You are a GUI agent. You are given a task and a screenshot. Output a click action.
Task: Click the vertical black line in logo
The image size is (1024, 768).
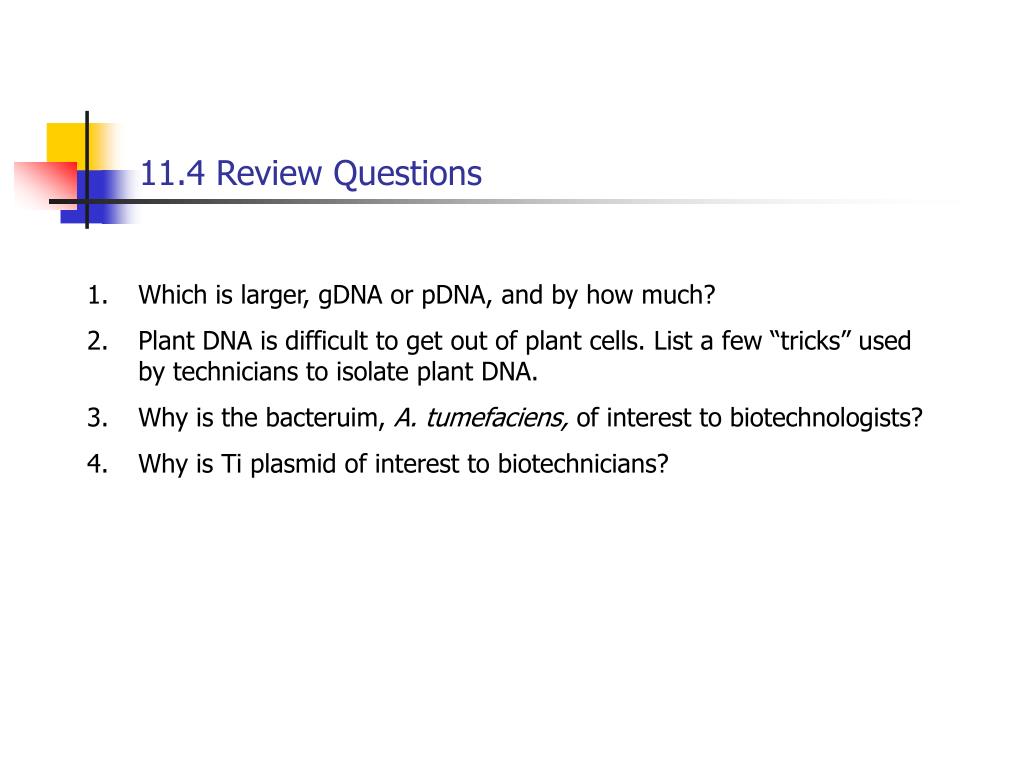87,170
